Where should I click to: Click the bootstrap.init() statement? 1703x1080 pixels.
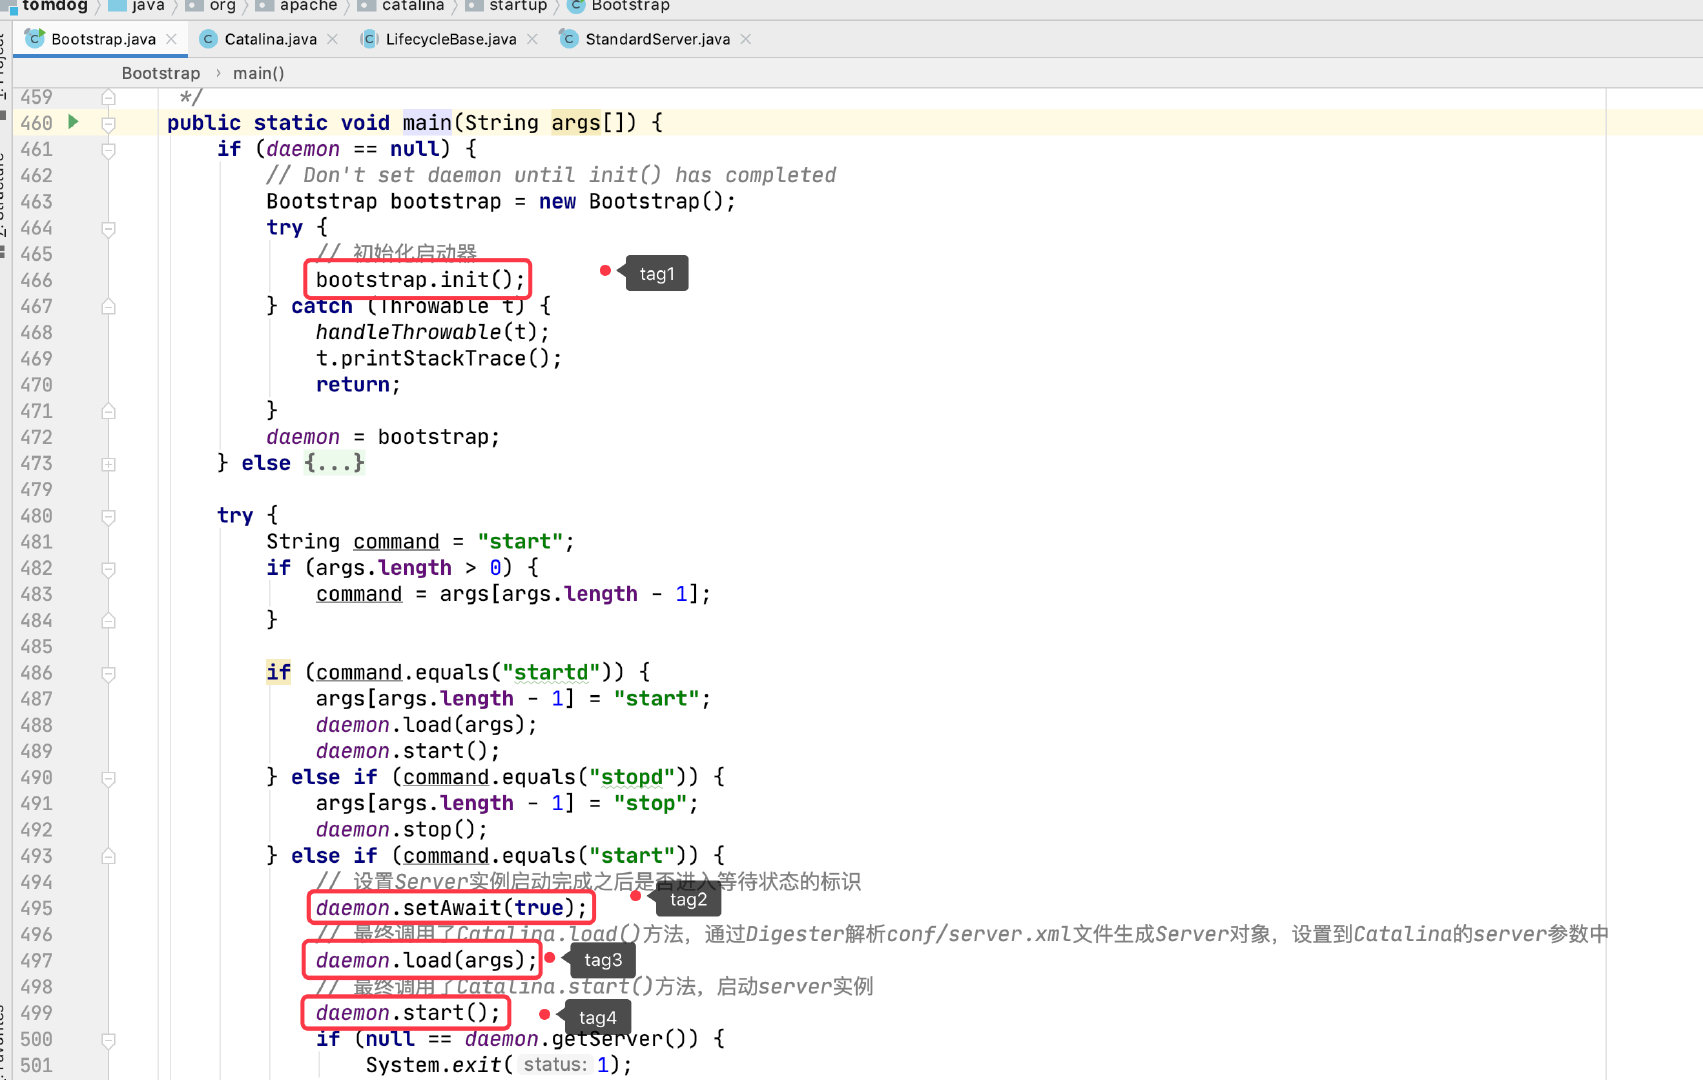419,280
